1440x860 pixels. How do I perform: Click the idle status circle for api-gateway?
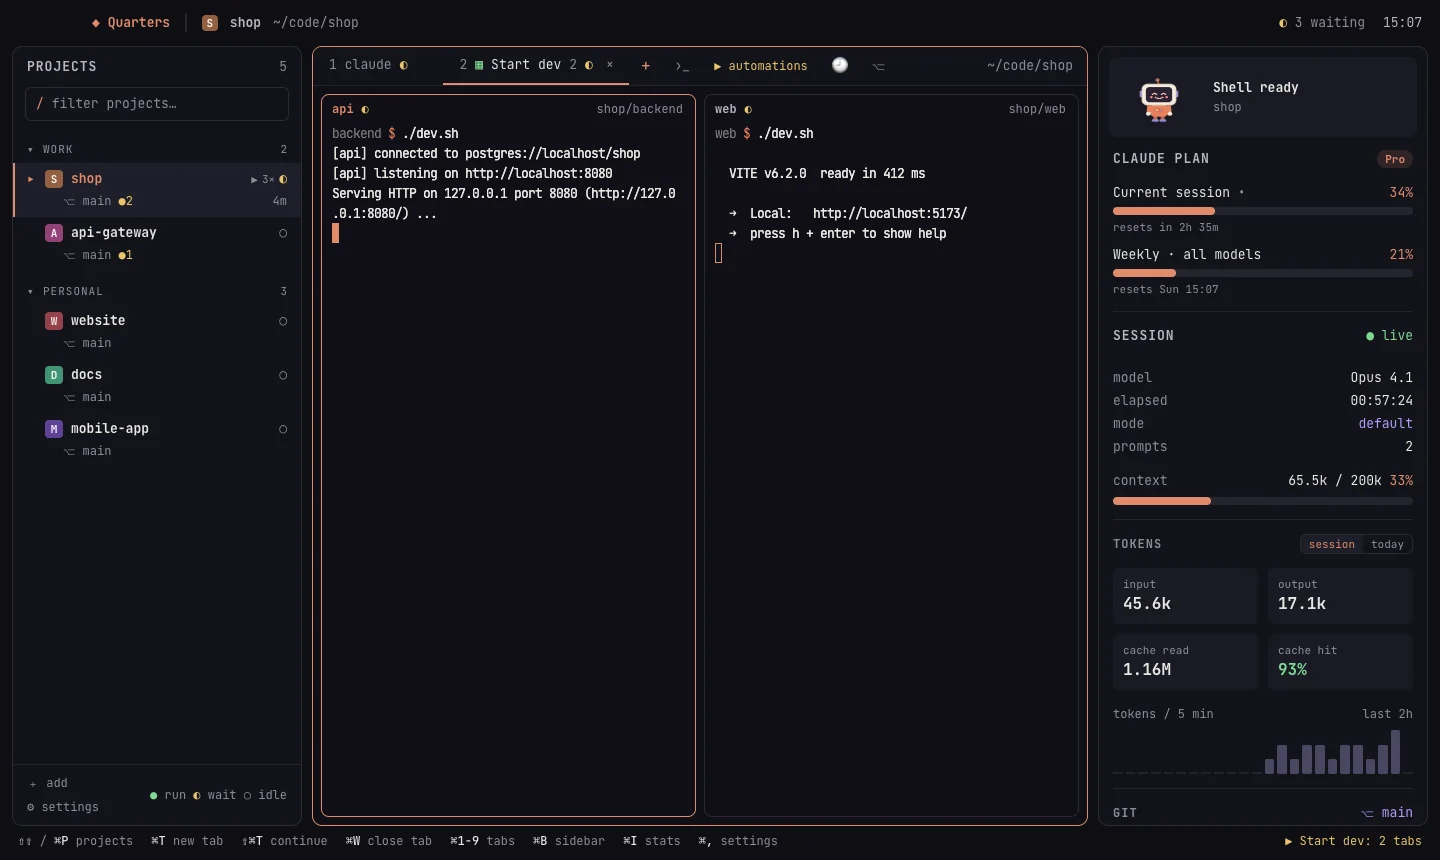[x=283, y=233]
